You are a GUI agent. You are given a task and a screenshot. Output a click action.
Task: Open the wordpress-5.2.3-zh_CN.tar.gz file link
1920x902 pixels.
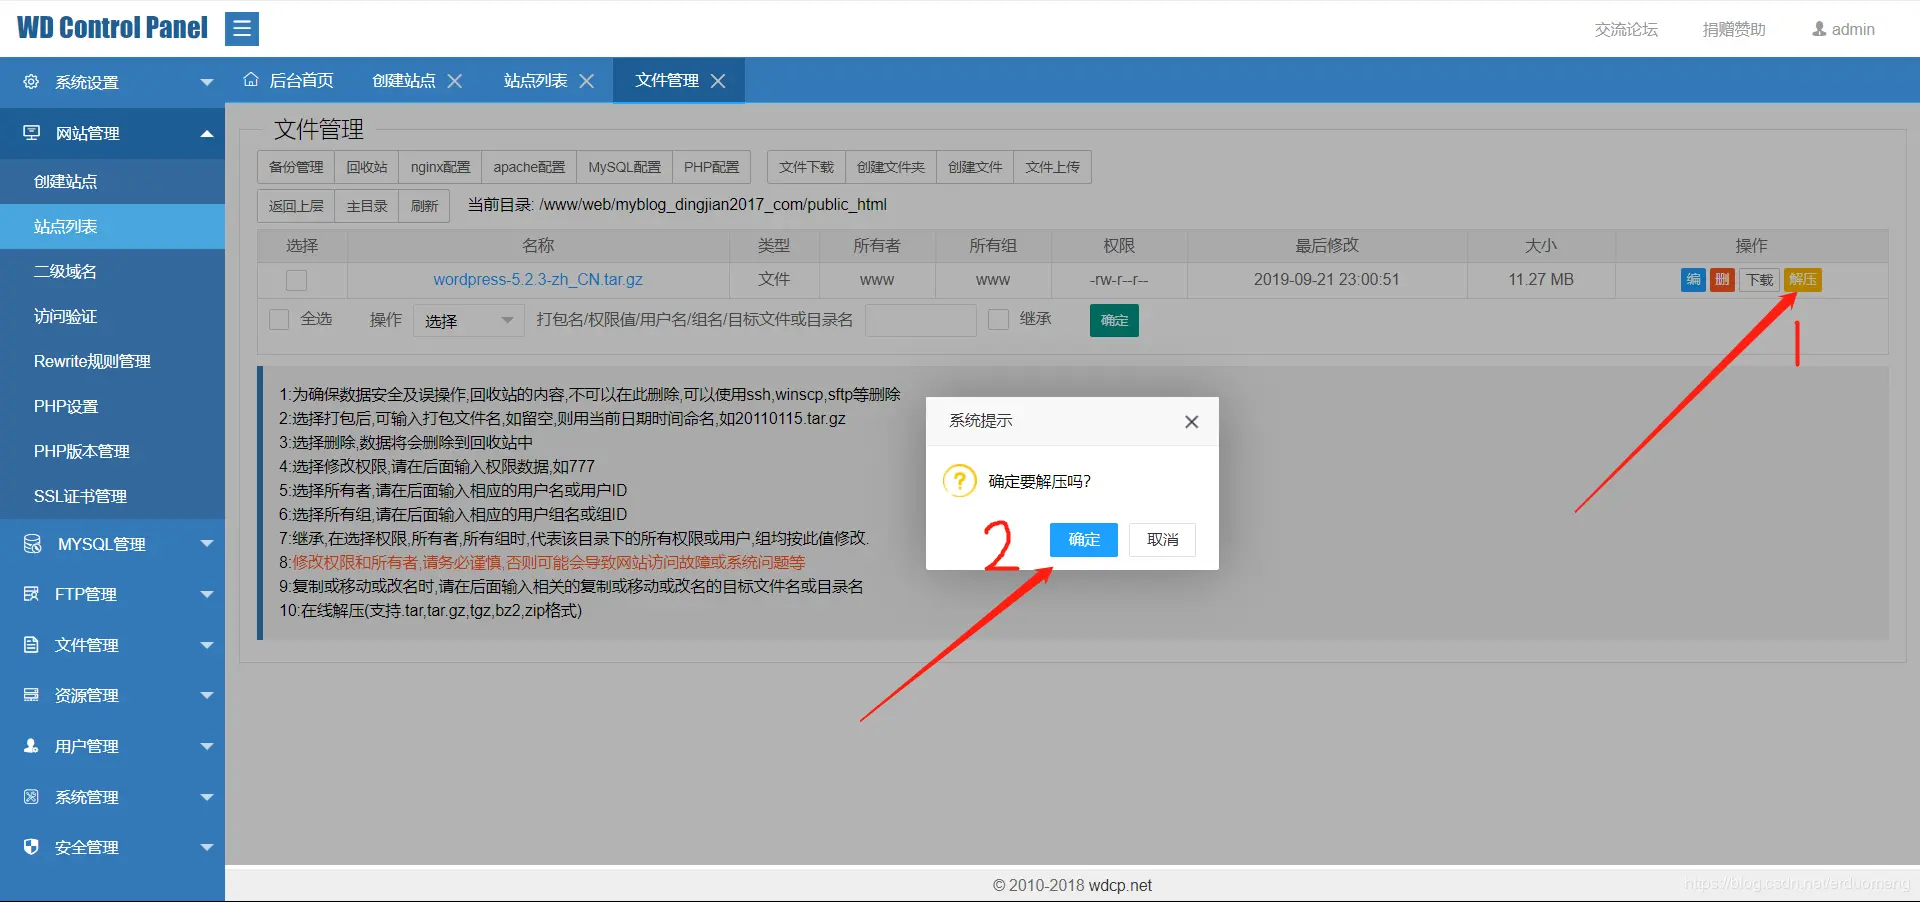(538, 280)
